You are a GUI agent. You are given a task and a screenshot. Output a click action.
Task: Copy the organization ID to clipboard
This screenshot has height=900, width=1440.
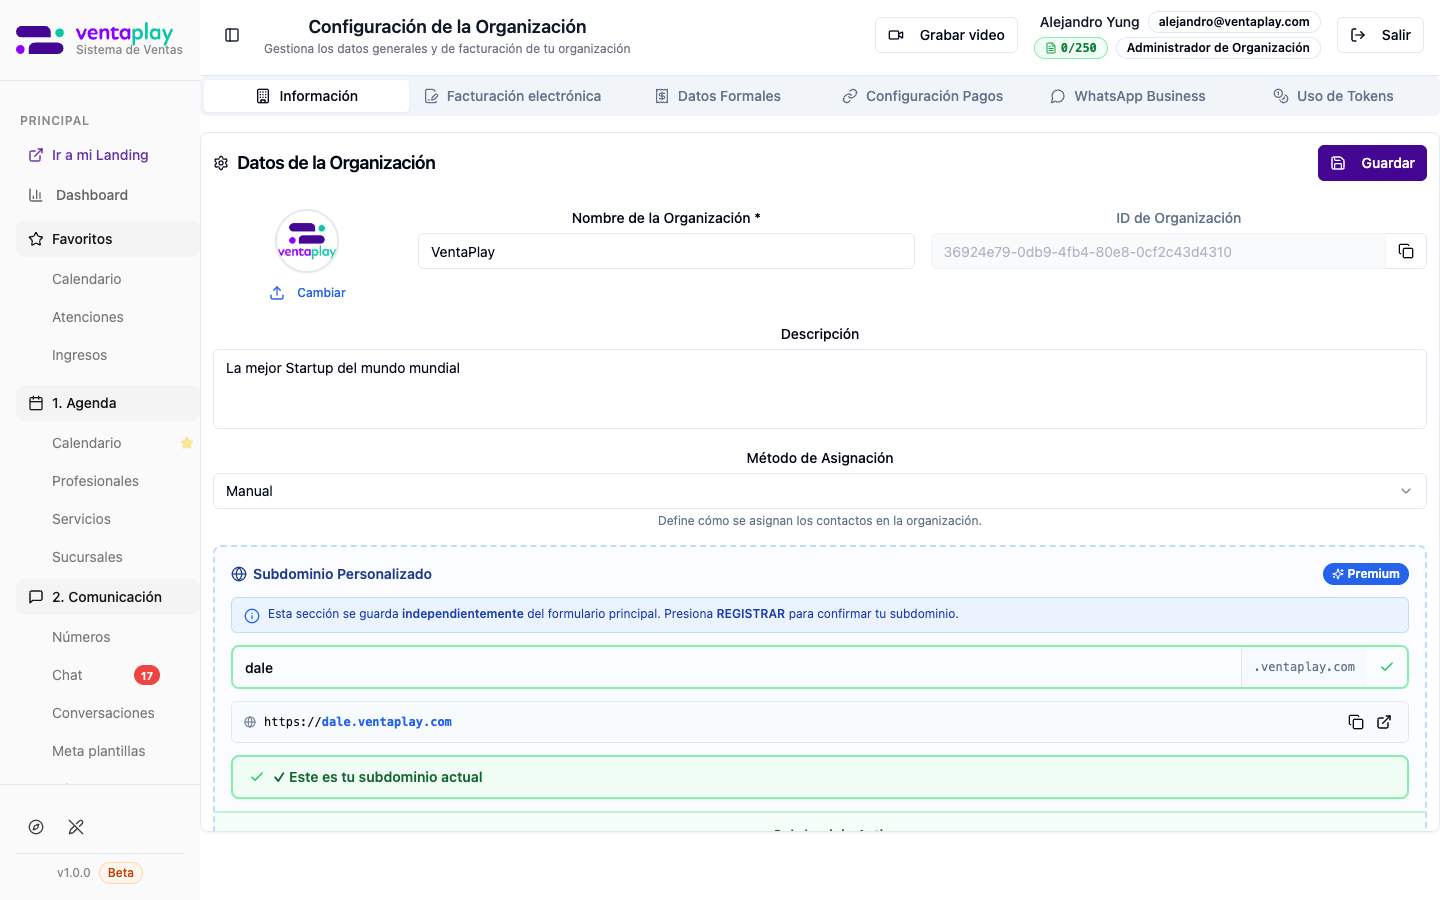(1405, 252)
